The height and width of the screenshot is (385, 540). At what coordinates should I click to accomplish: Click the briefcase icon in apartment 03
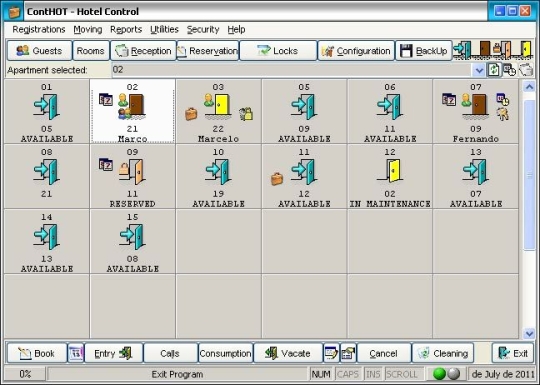pos(191,114)
